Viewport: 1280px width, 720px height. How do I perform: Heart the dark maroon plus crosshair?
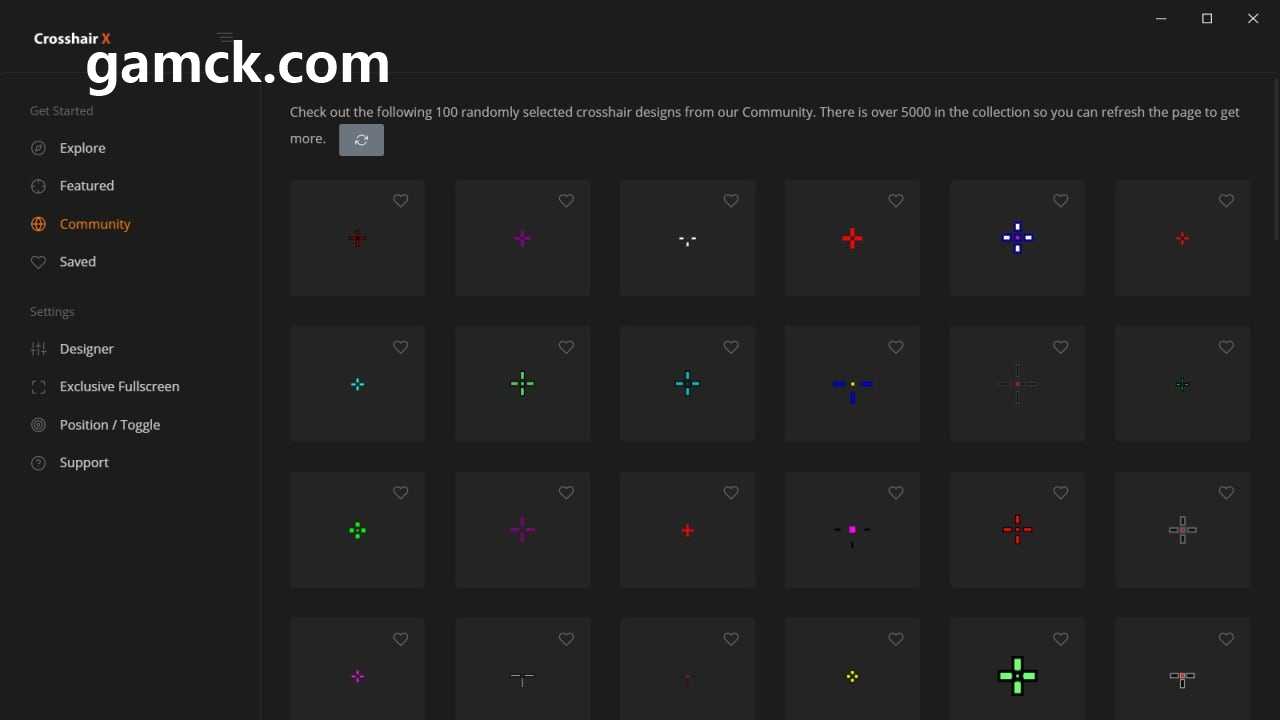point(401,201)
